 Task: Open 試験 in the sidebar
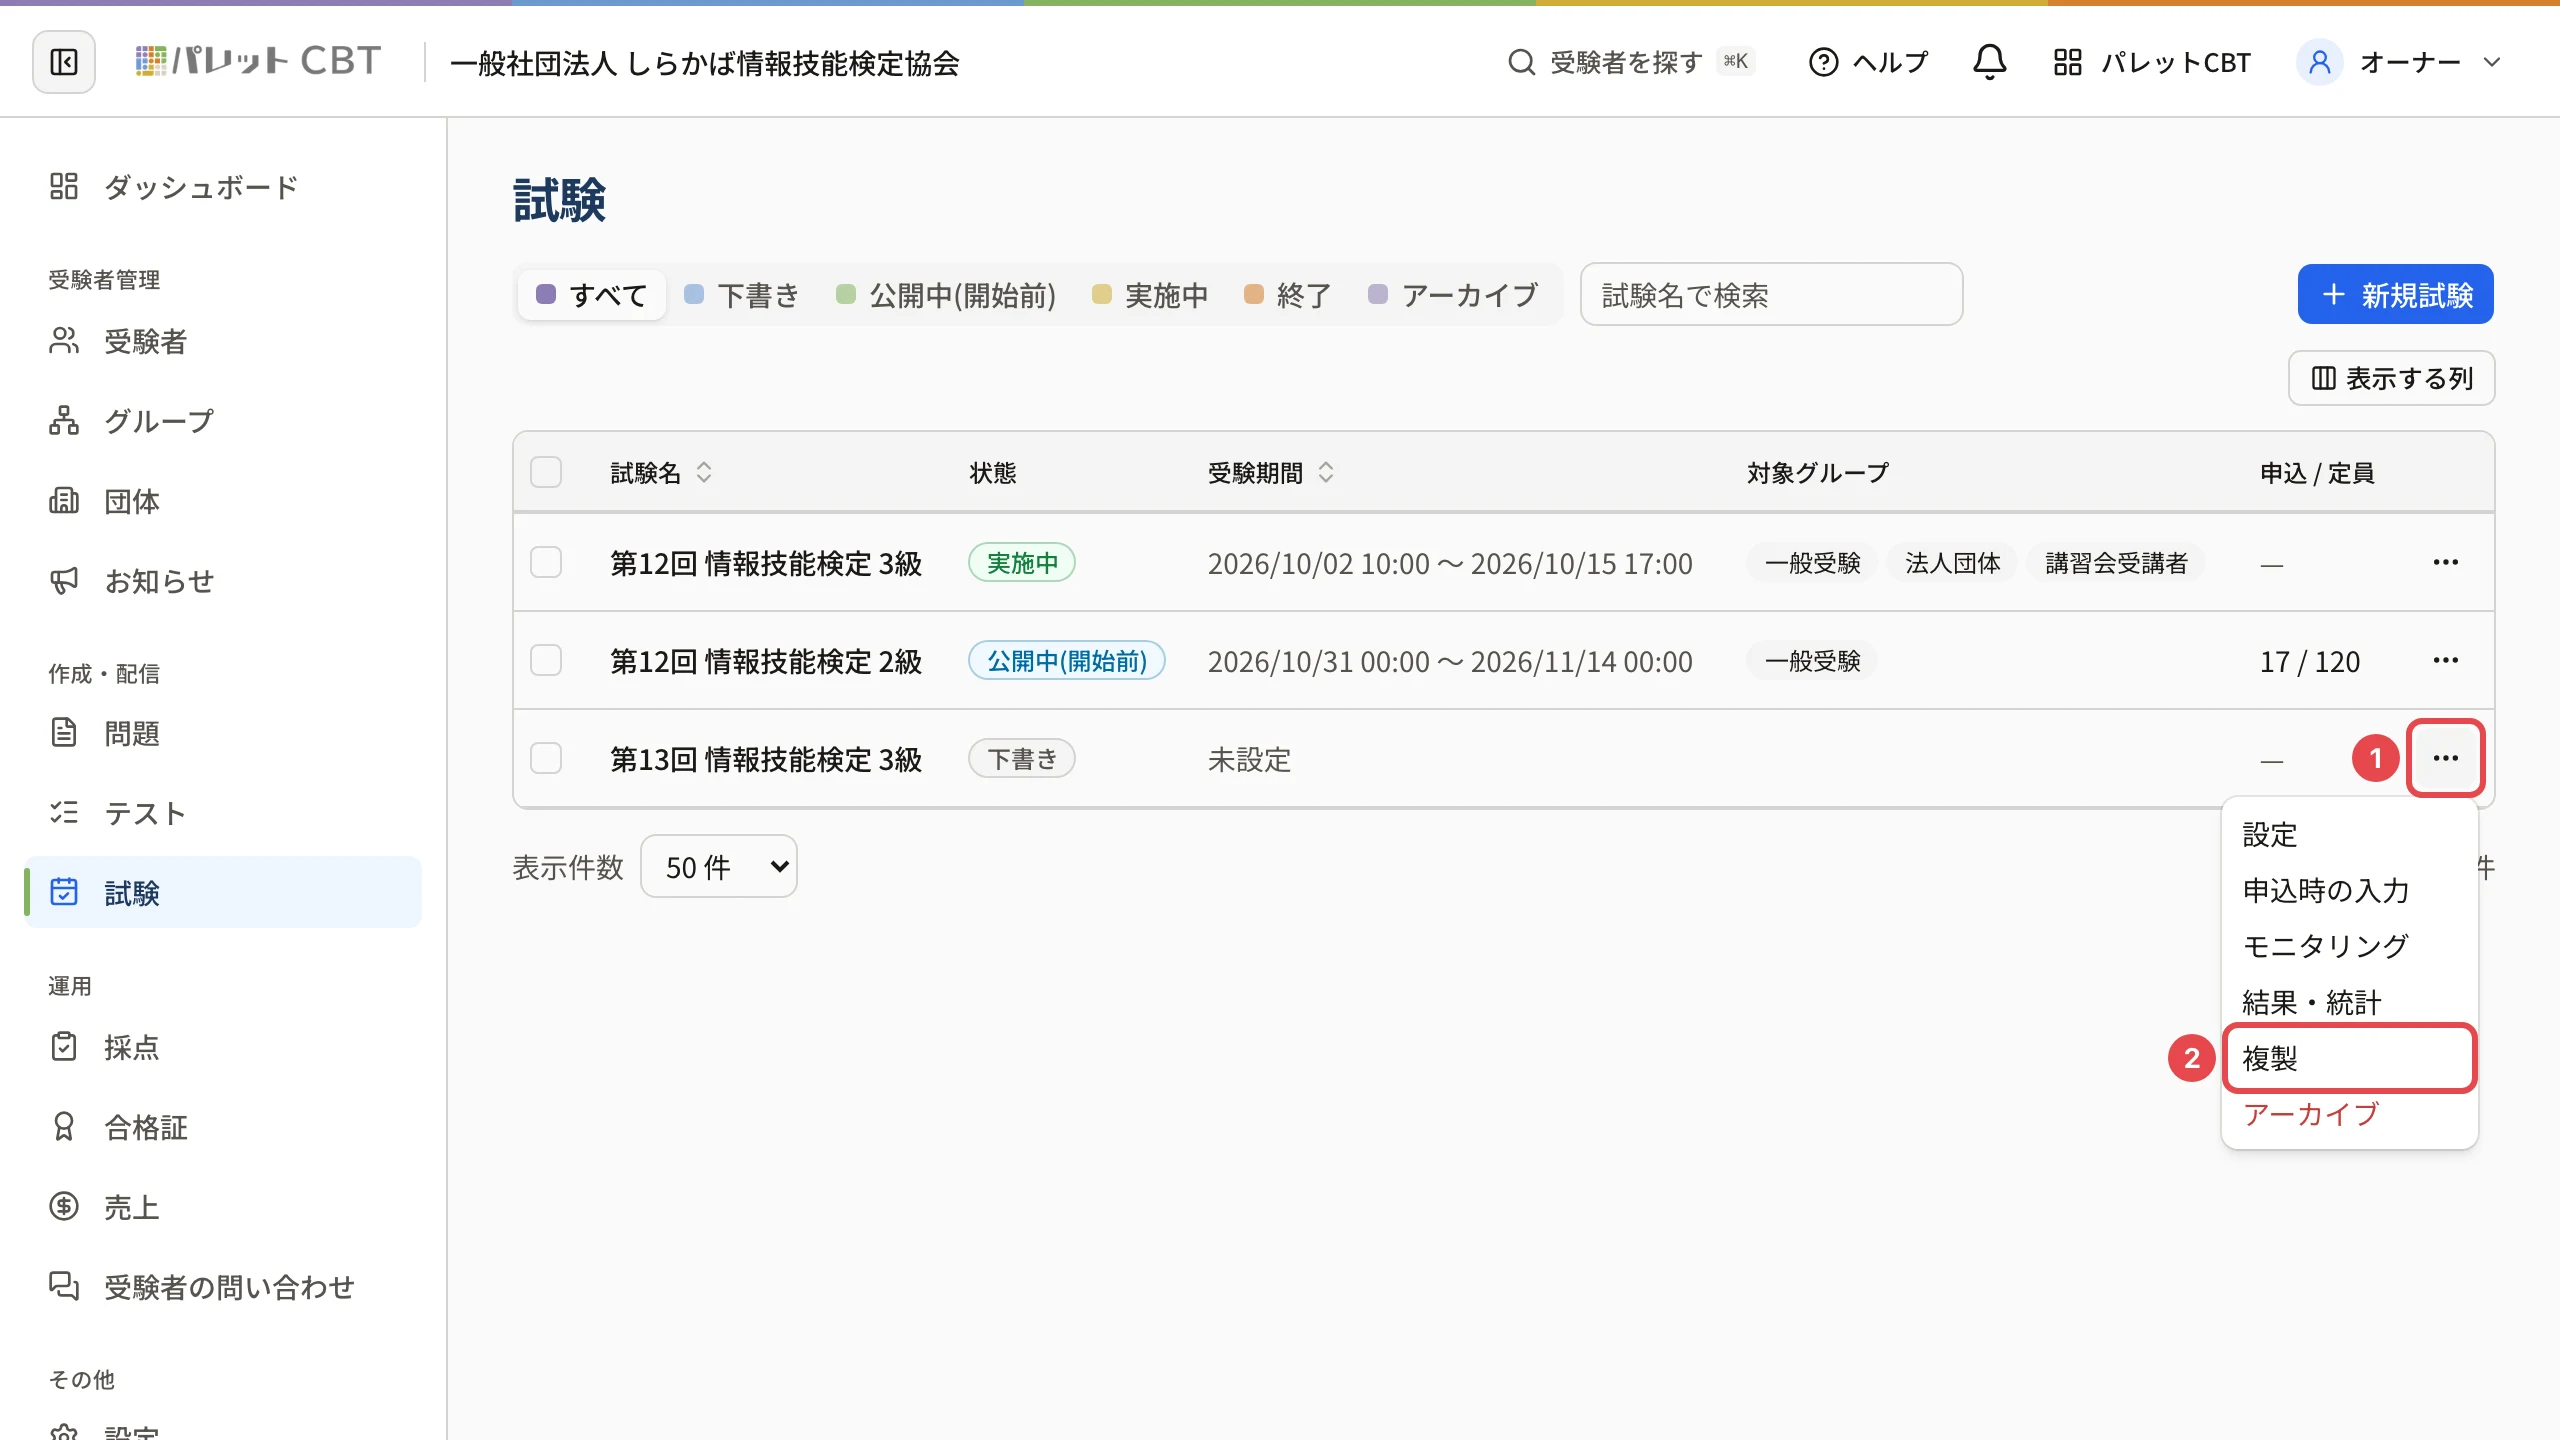(x=224, y=892)
